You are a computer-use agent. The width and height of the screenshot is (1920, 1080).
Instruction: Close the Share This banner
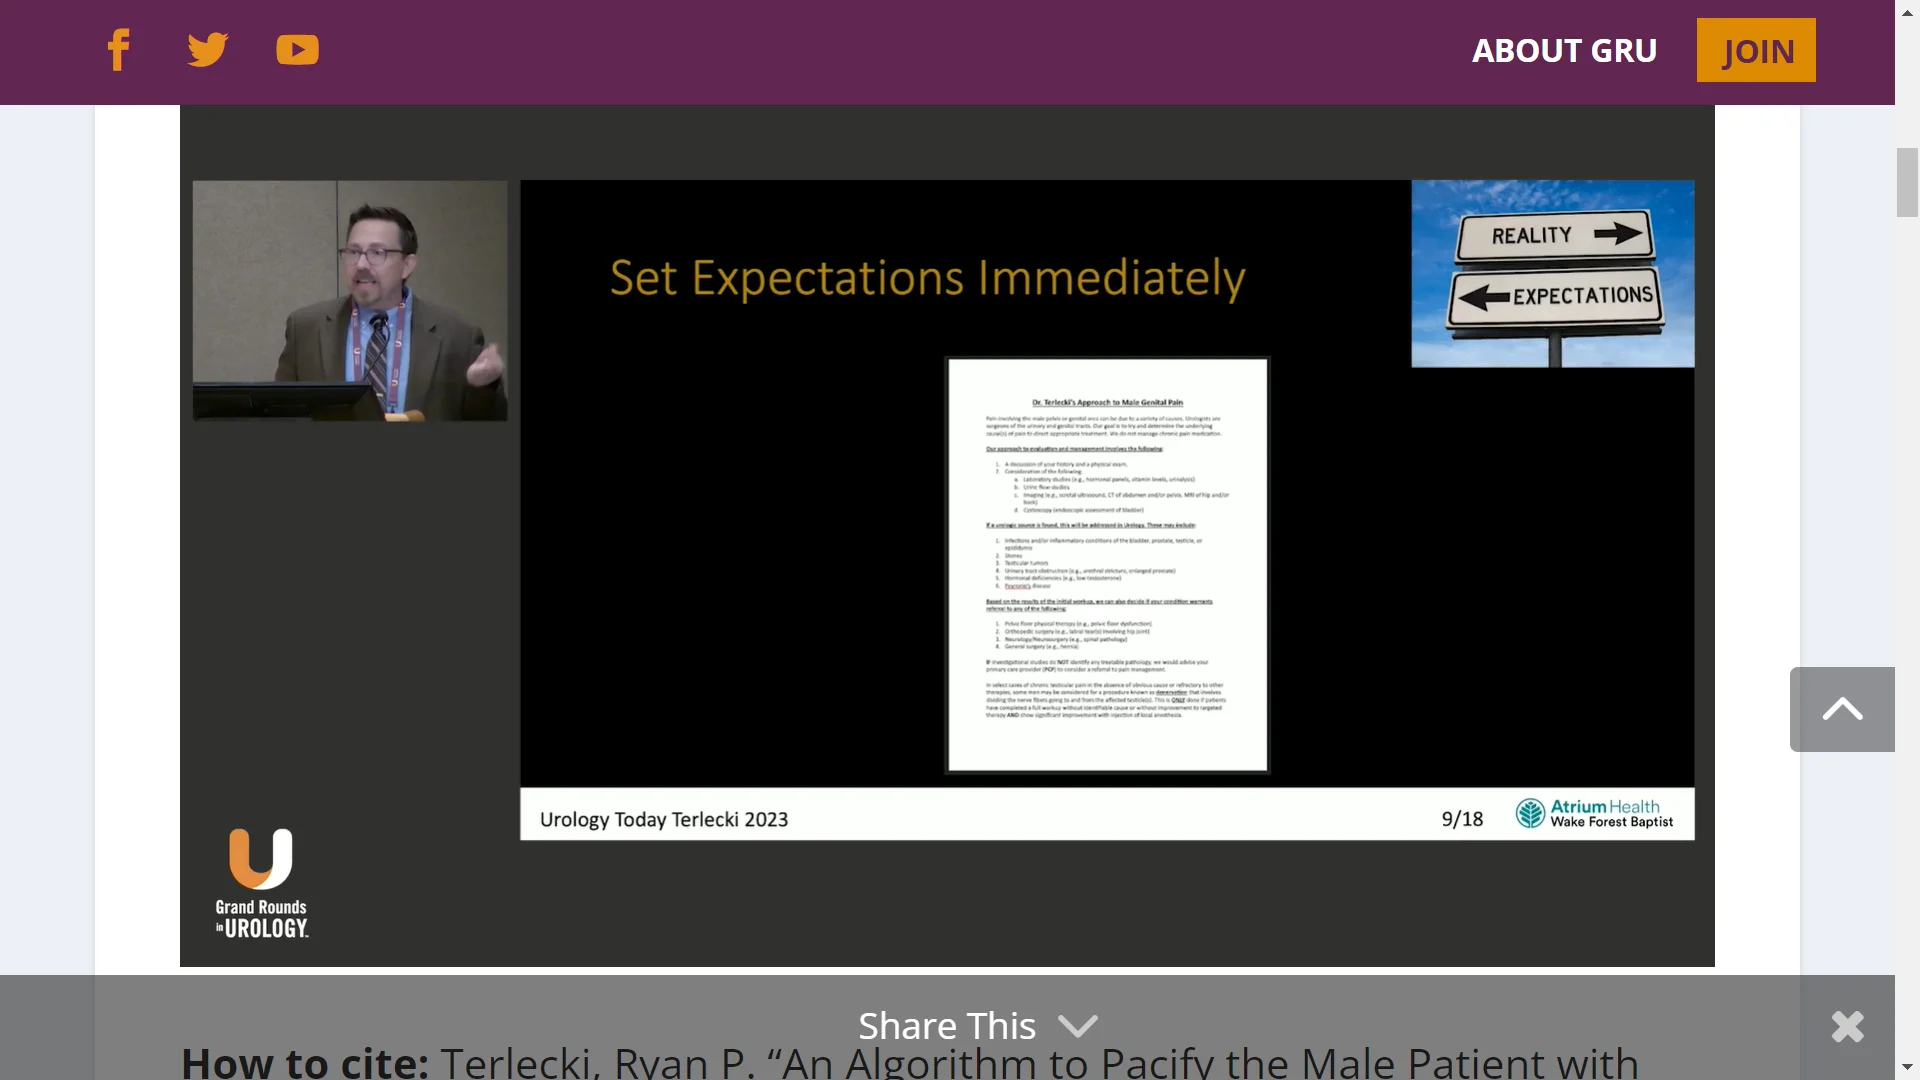click(1847, 1026)
